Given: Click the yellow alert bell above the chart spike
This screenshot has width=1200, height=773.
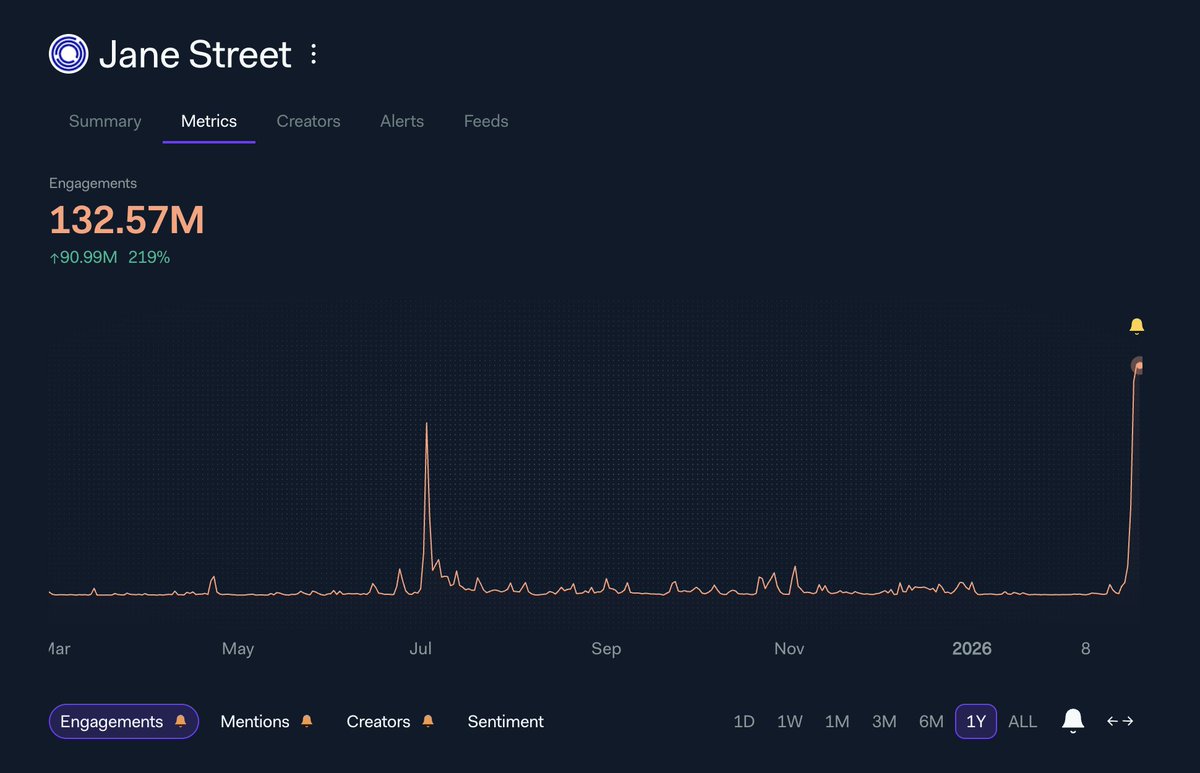Looking at the screenshot, I should 1136,325.
